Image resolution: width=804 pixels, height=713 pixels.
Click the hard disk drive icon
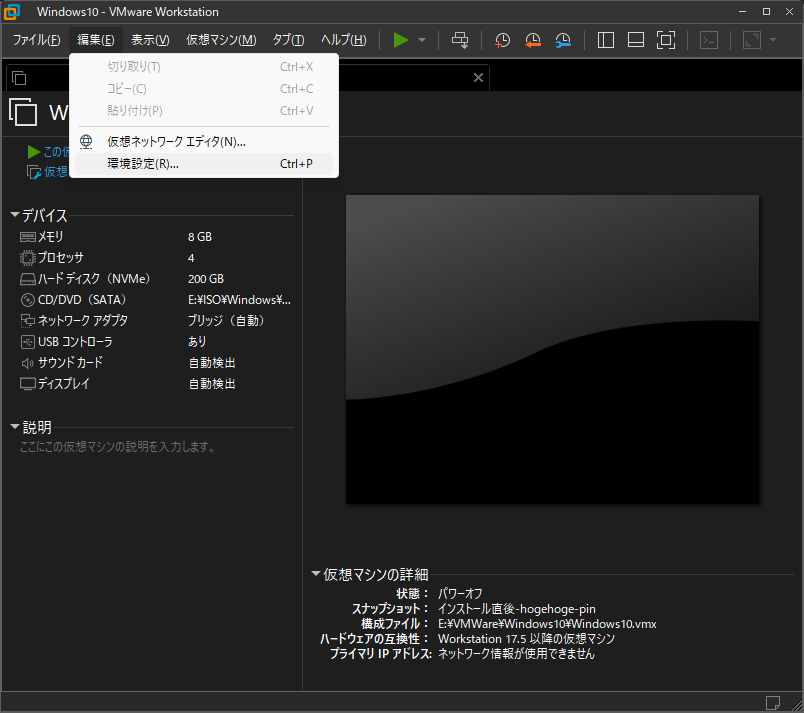pos(28,279)
